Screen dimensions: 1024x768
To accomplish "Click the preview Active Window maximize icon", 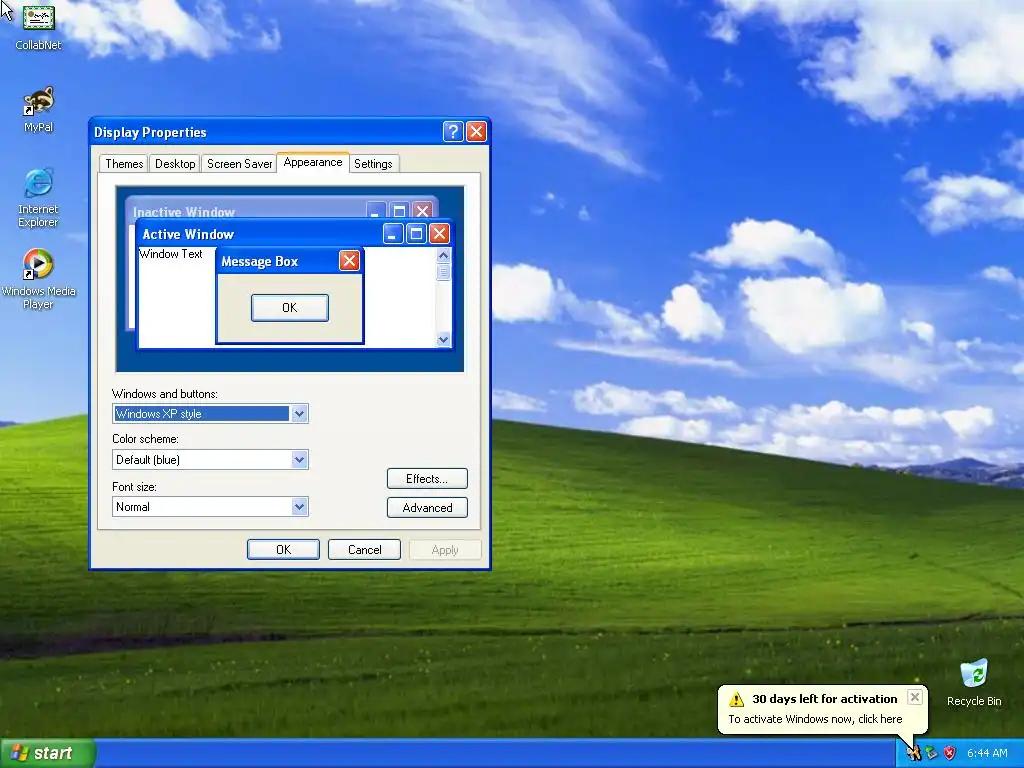I will (x=416, y=233).
